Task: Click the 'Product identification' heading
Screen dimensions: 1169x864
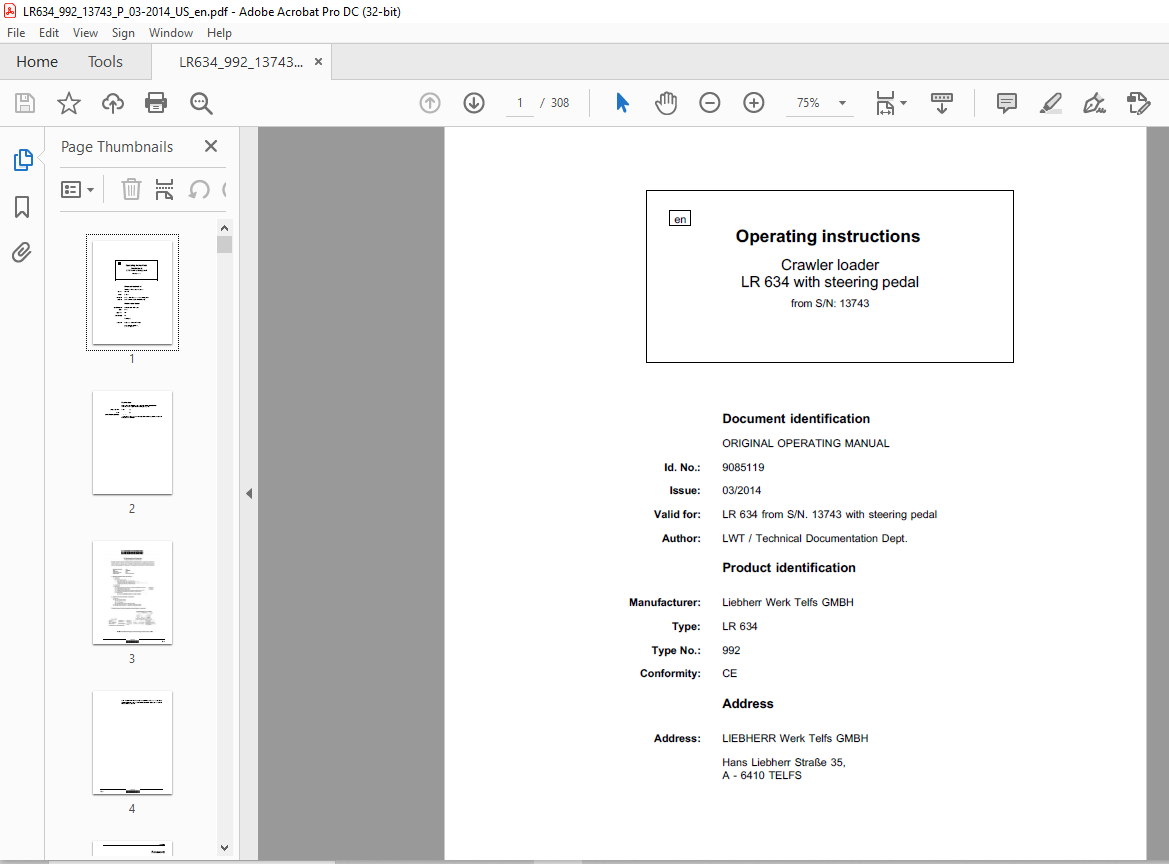Action: (789, 568)
